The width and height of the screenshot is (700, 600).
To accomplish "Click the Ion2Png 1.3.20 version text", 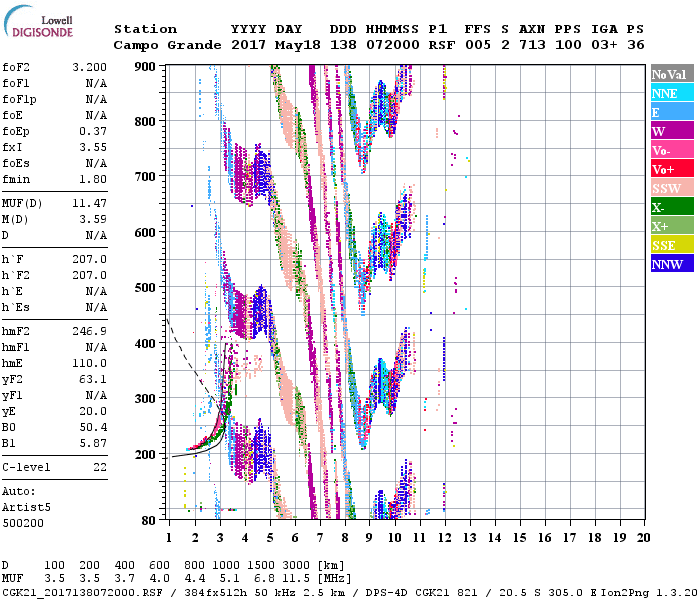I will [649, 593].
